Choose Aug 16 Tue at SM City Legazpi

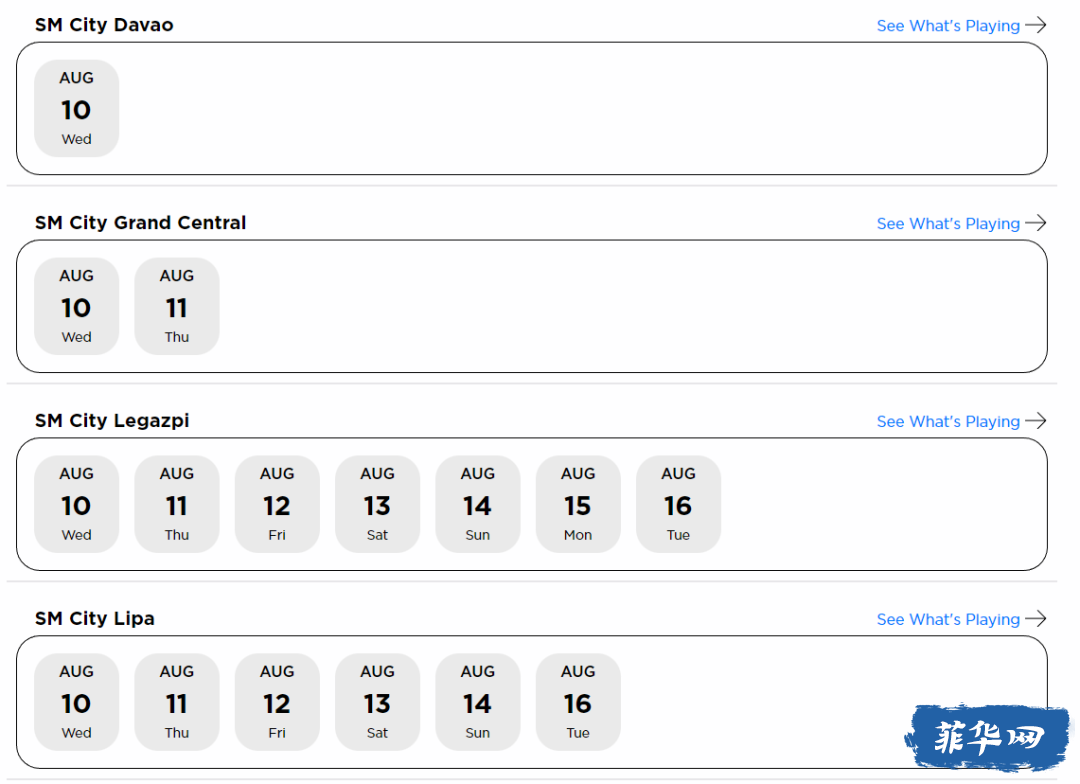[x=678, y=504]
